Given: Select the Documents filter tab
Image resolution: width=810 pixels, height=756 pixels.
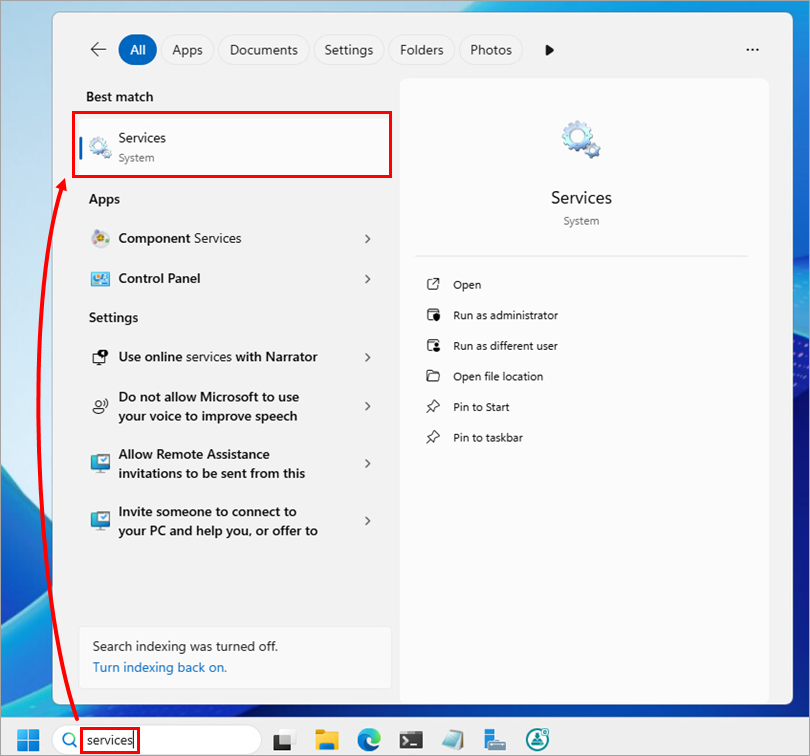Looking at the screenshot, I should point(264,50).
